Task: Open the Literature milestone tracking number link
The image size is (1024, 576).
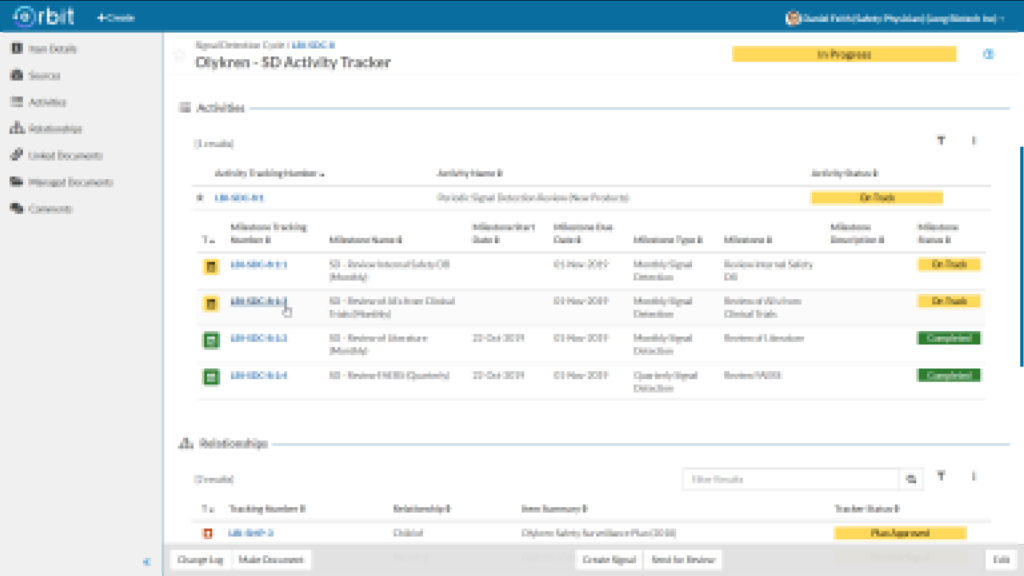Action: 259,338
